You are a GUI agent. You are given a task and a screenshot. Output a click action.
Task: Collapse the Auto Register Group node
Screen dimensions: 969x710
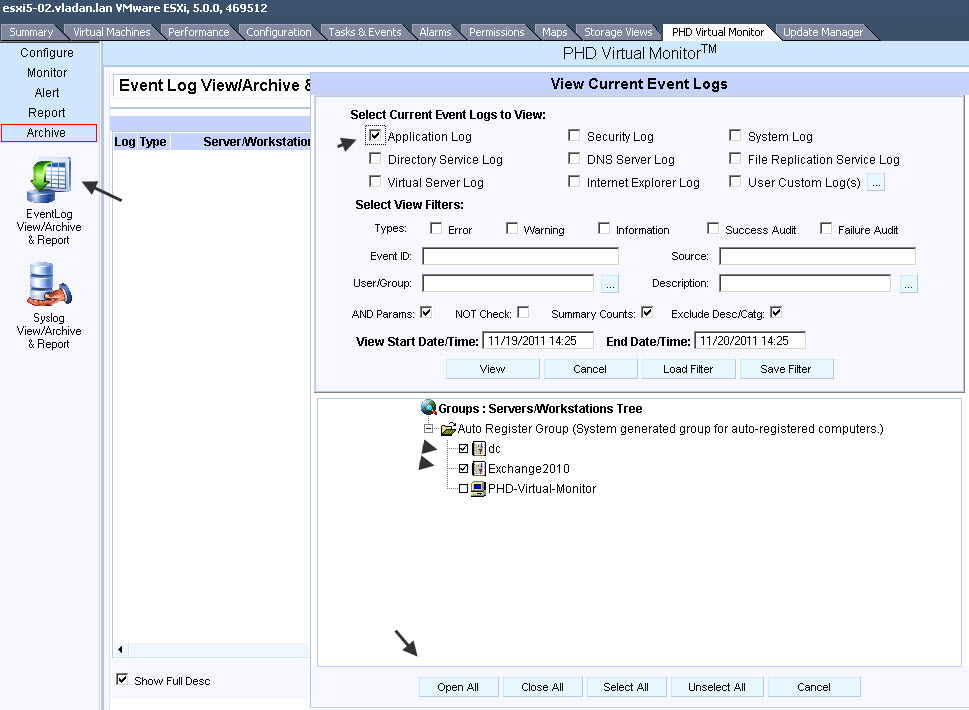click(x=428, y=428)
